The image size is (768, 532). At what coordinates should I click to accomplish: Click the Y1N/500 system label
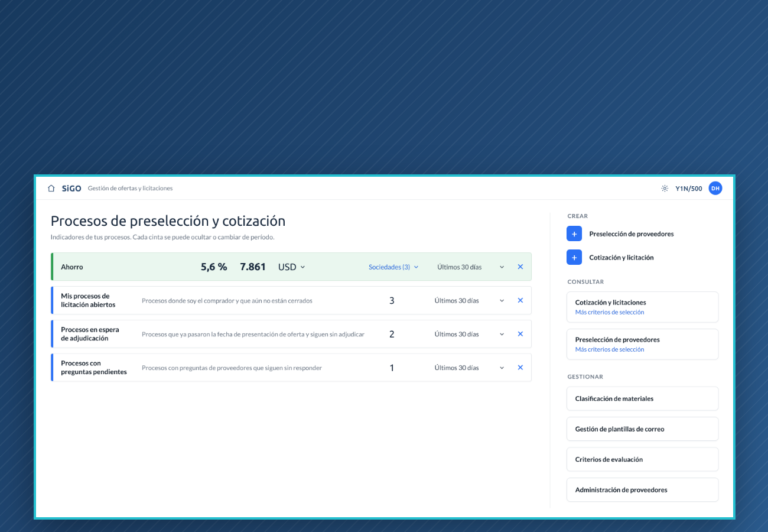[x=688, y=189]
